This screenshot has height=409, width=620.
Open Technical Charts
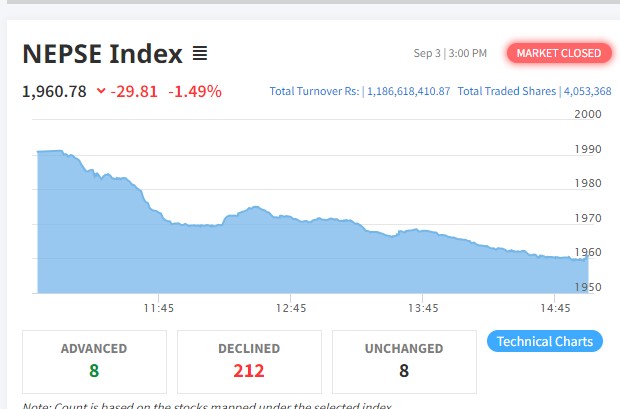point(545,341)
